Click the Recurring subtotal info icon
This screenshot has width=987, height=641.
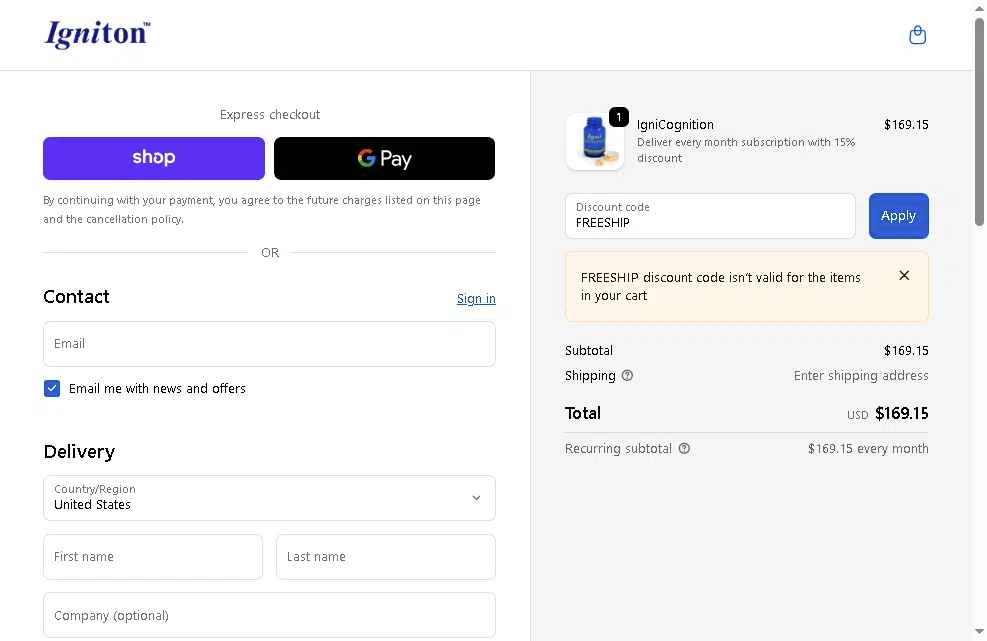pyautogui.click(x=684, y=448)
